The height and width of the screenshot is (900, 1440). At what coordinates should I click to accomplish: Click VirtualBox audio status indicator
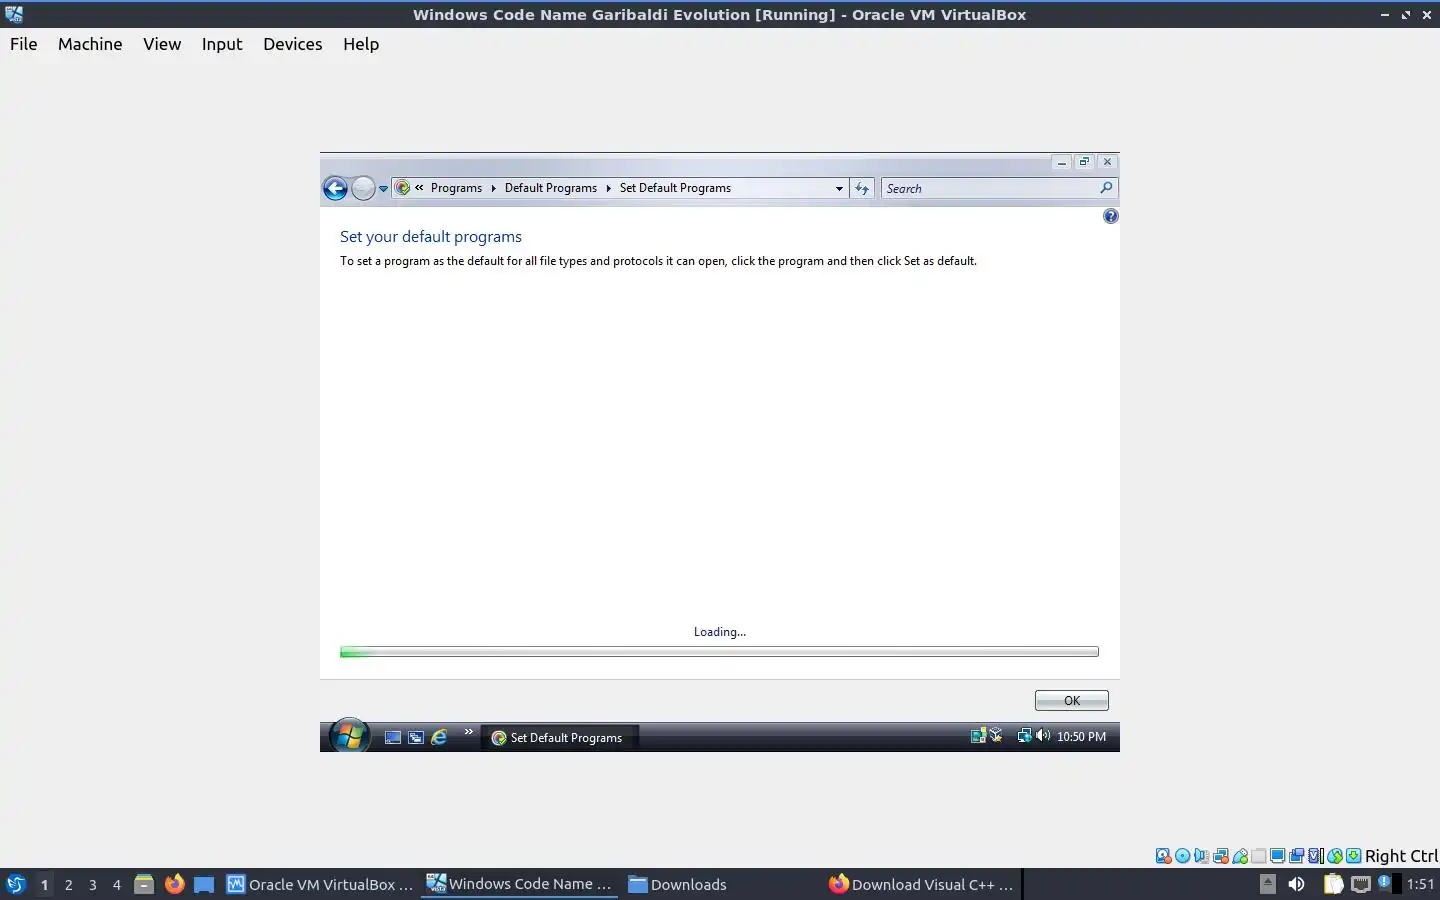coord(1201,856)
